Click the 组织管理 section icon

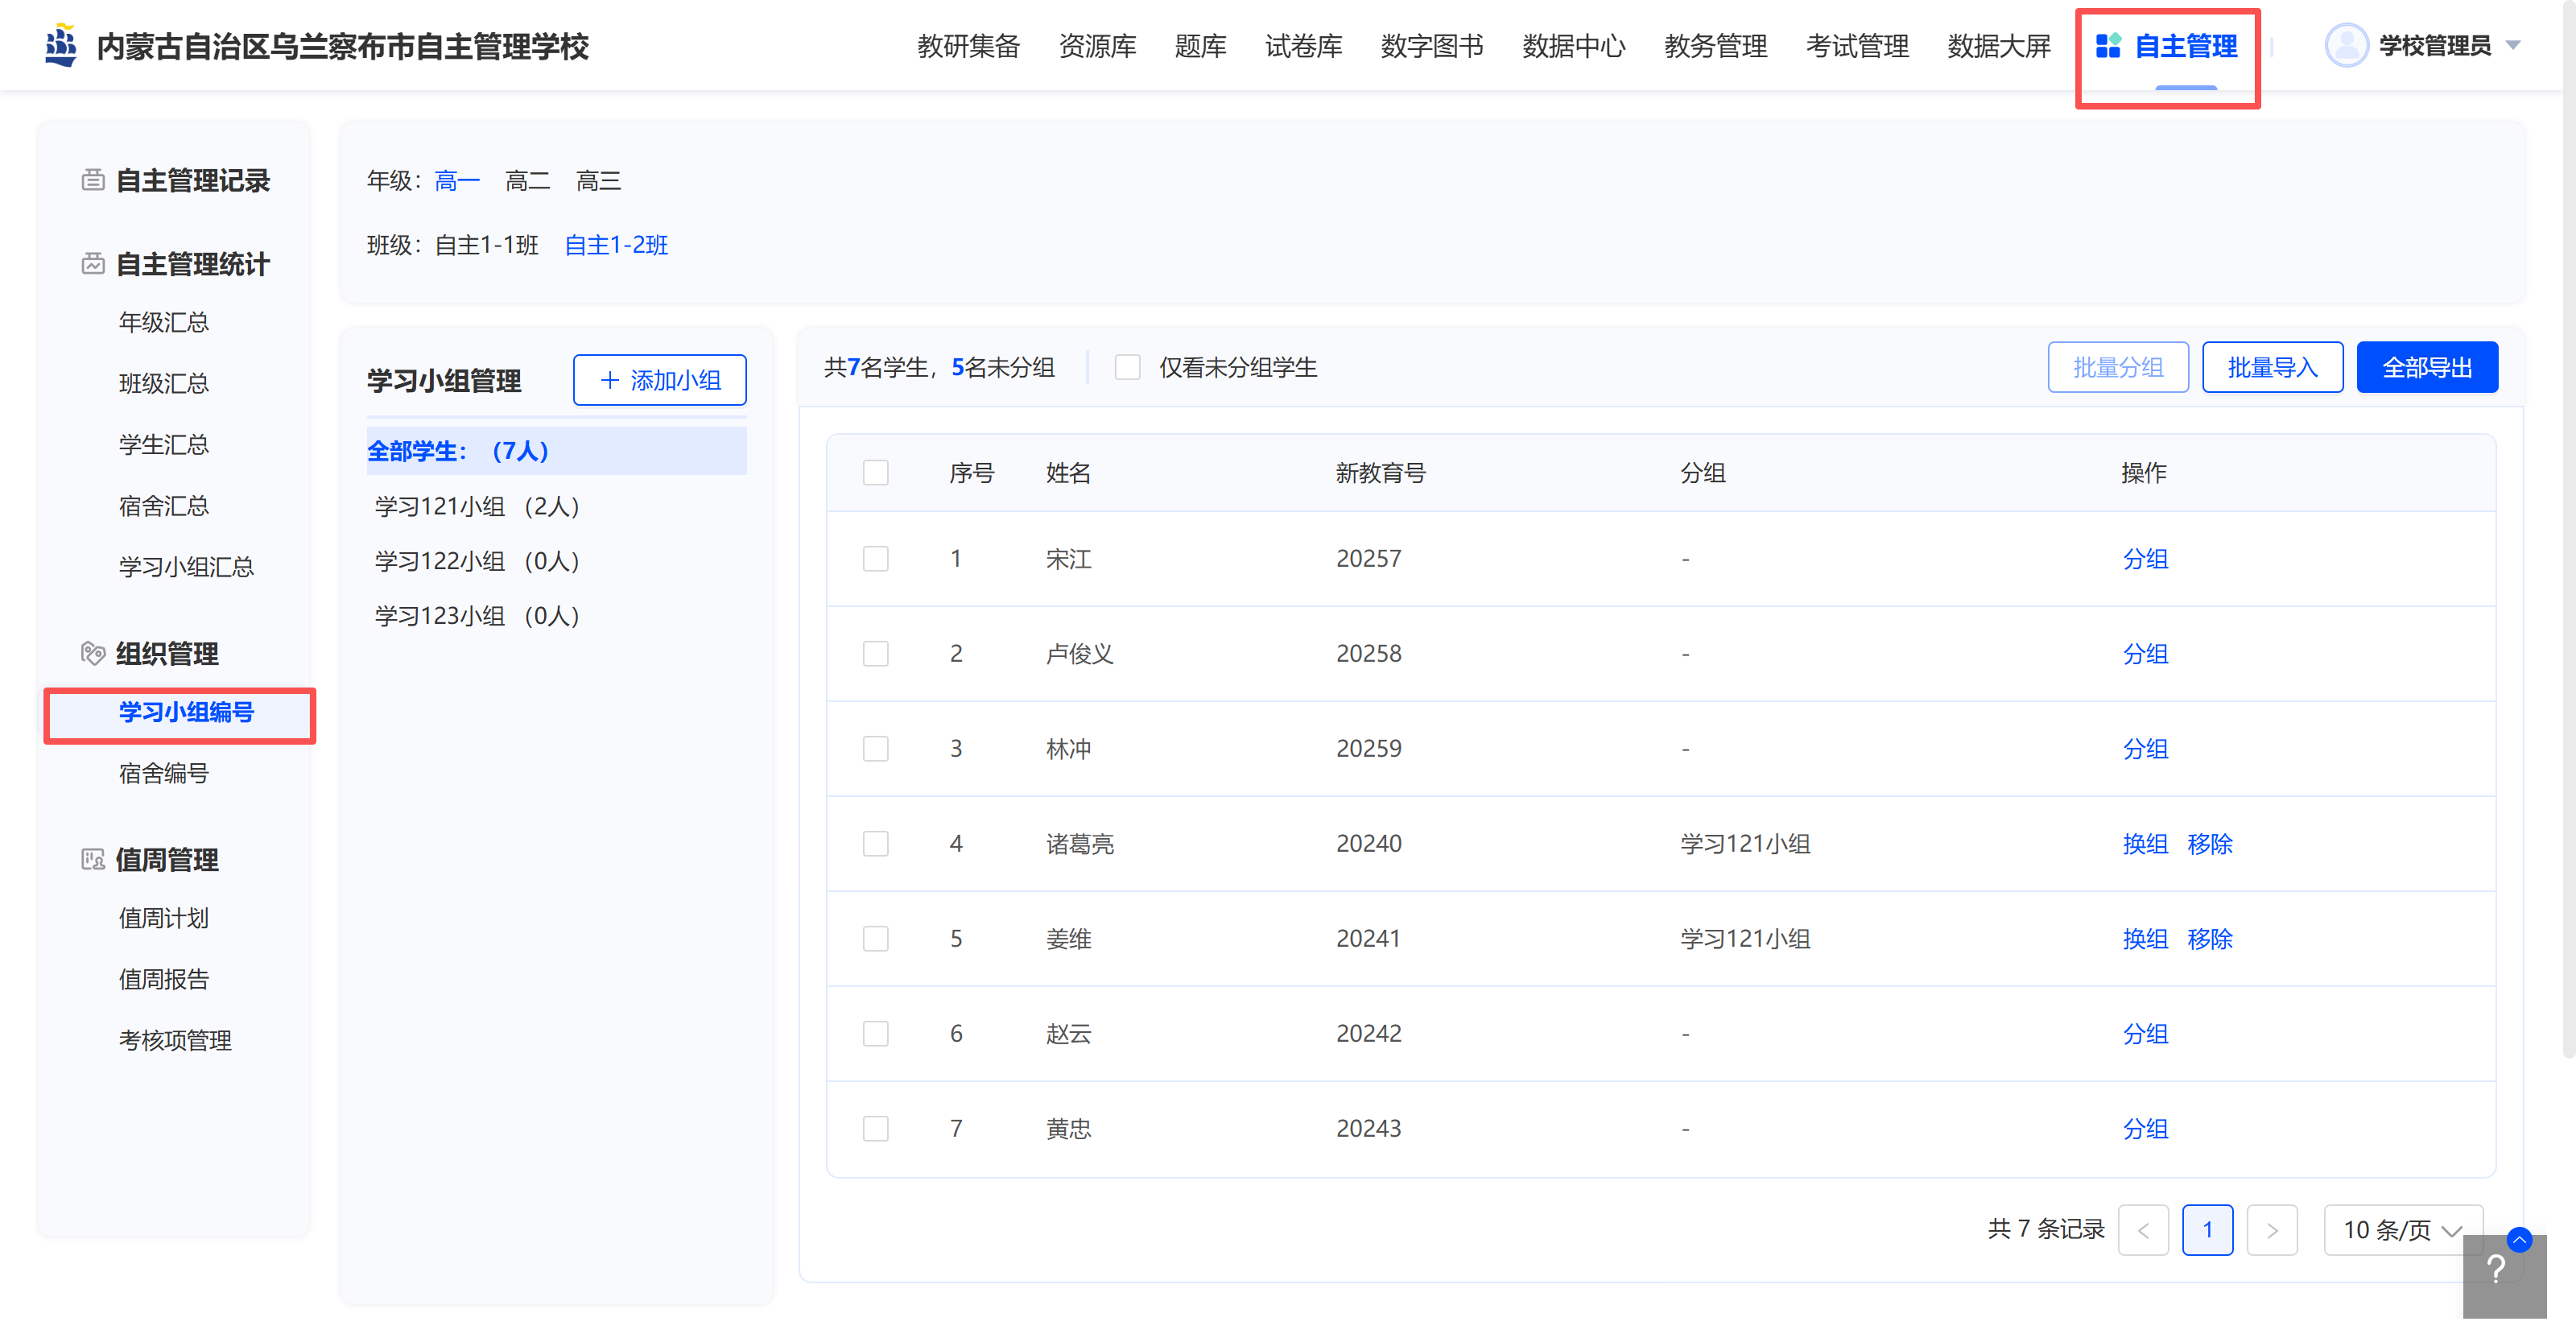[x=93, y=654]
